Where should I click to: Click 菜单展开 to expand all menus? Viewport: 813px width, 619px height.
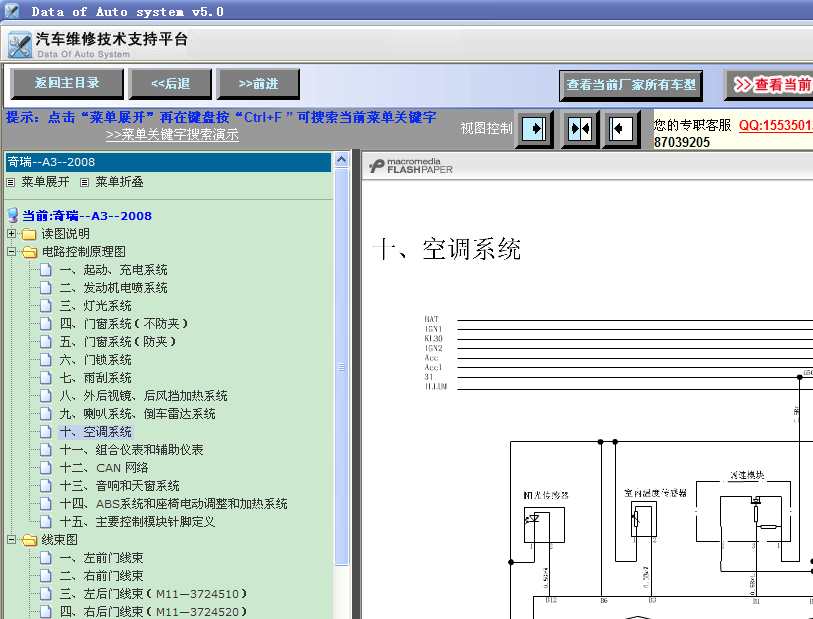(45, 182)
